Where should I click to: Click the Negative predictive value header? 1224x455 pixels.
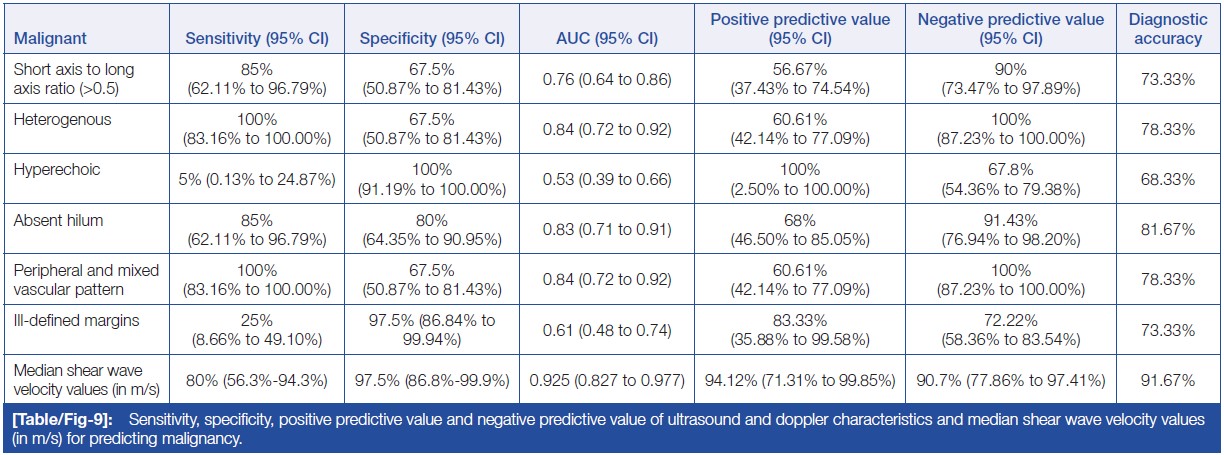click(x=1003, y=30)
